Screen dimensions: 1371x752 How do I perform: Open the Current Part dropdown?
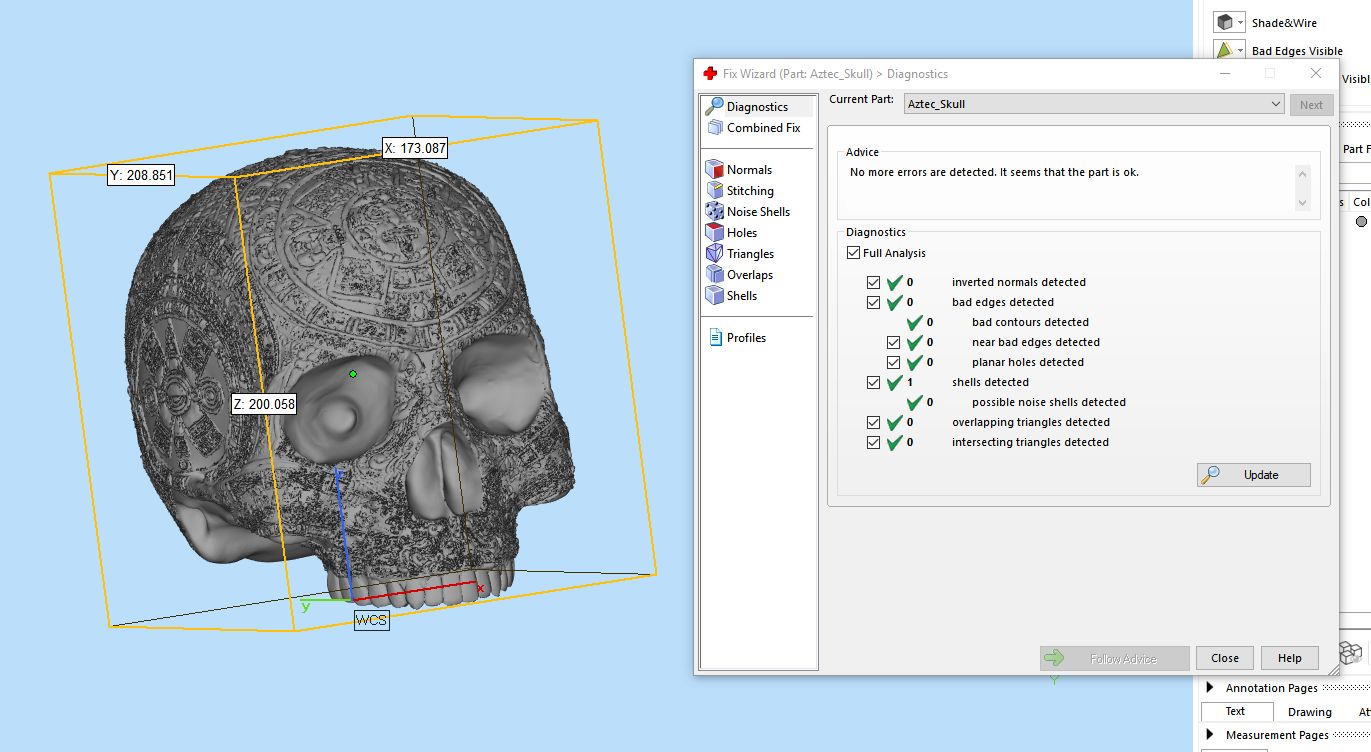(1275, 104)
